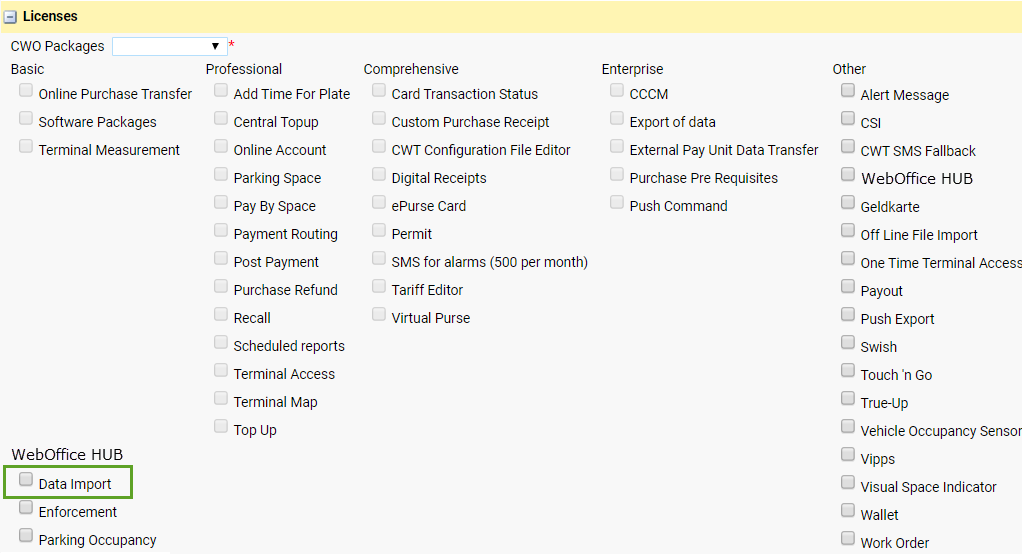Enable Purchase Refund license
Image resolution: width=1022 pixels, height=554 pixels.
point(221,286)
